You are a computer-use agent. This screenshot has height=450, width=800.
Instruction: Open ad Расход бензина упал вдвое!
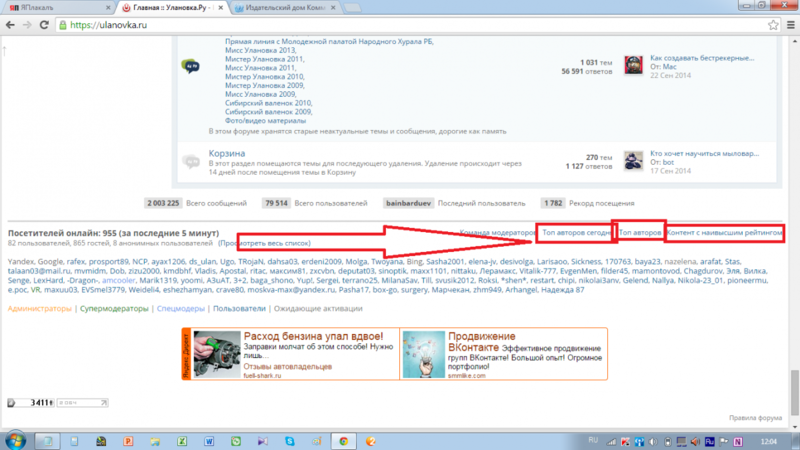(x=313, y=336)
